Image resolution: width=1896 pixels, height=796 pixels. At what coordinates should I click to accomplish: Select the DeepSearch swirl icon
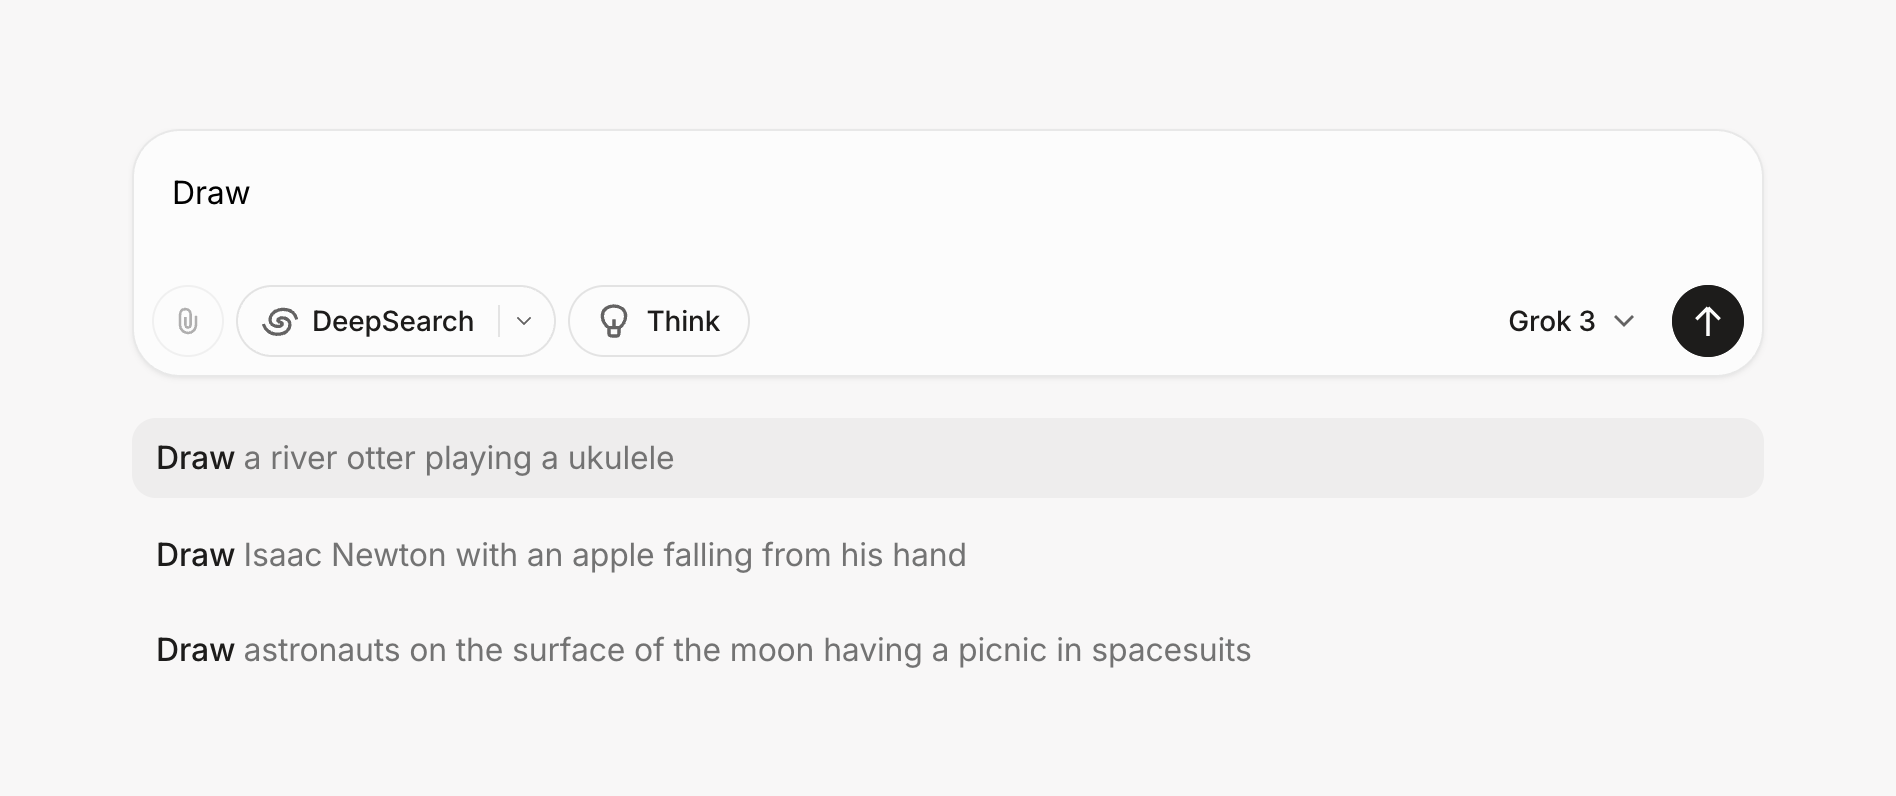pos(279,321)
